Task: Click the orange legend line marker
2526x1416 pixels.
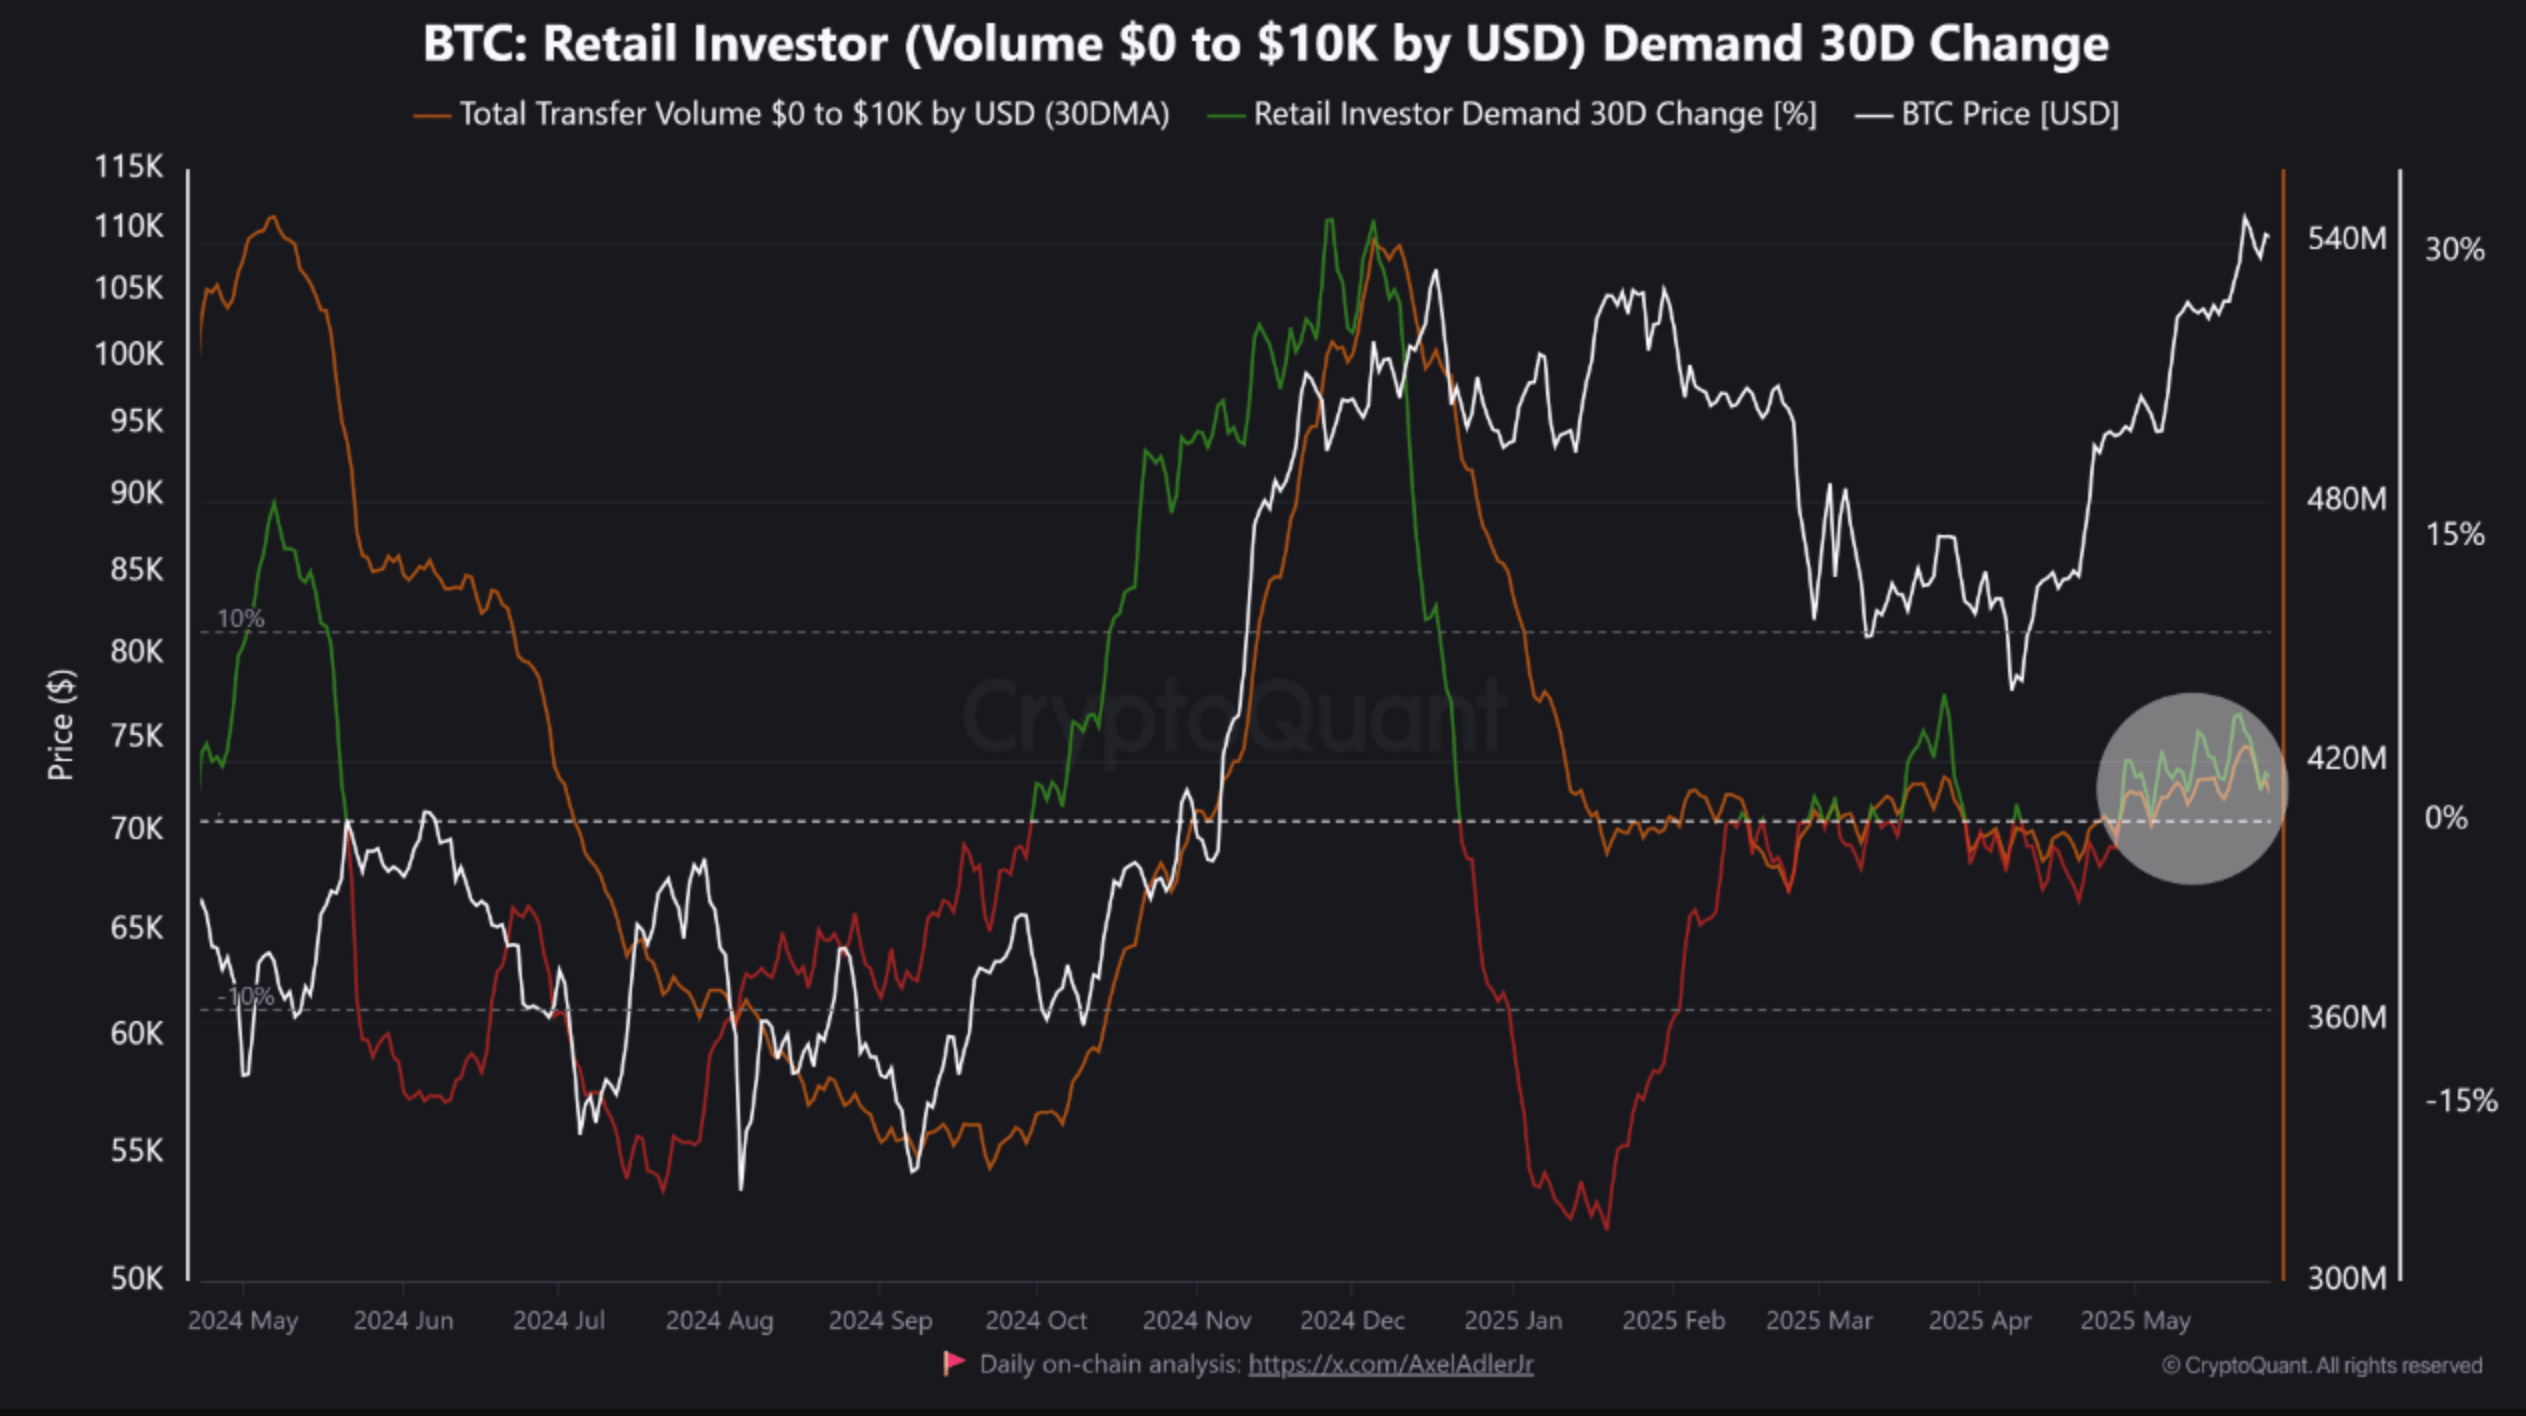Action: (x=432, y=113)
